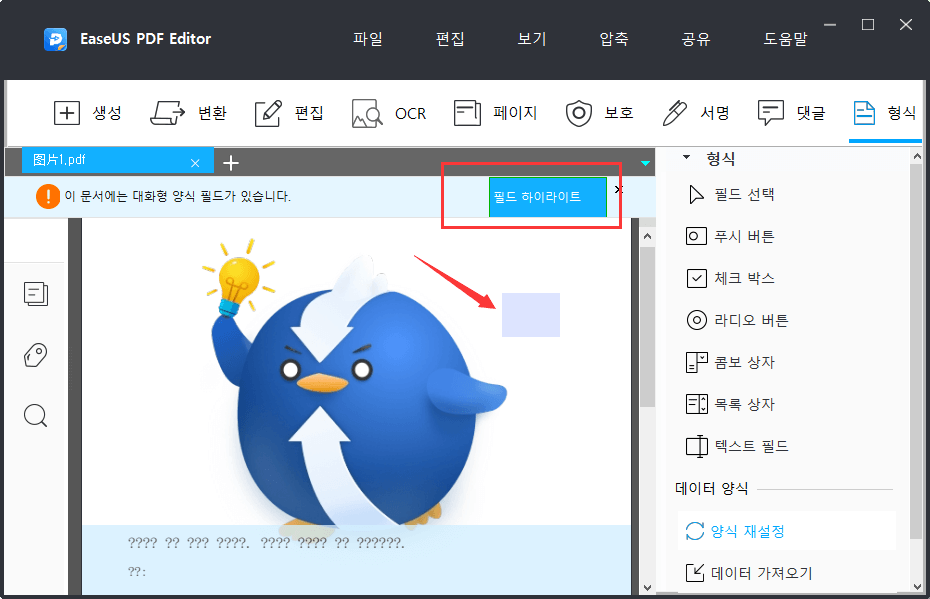Click the highlighted form field on the penguin page
Image resolution: width=930 pixels, height=599 pixels.
coord(531,316)
